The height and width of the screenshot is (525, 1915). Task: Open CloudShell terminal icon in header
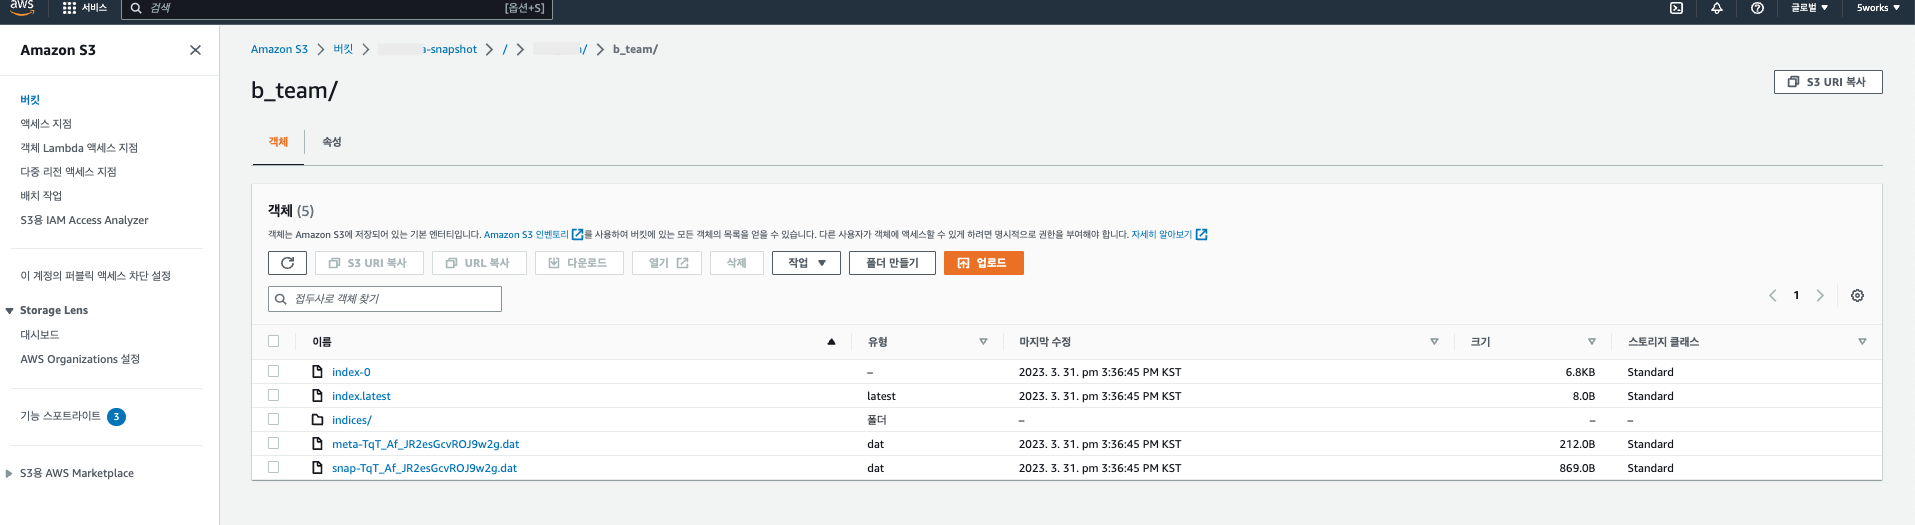pyautogui.click(x=1676, y=8)
